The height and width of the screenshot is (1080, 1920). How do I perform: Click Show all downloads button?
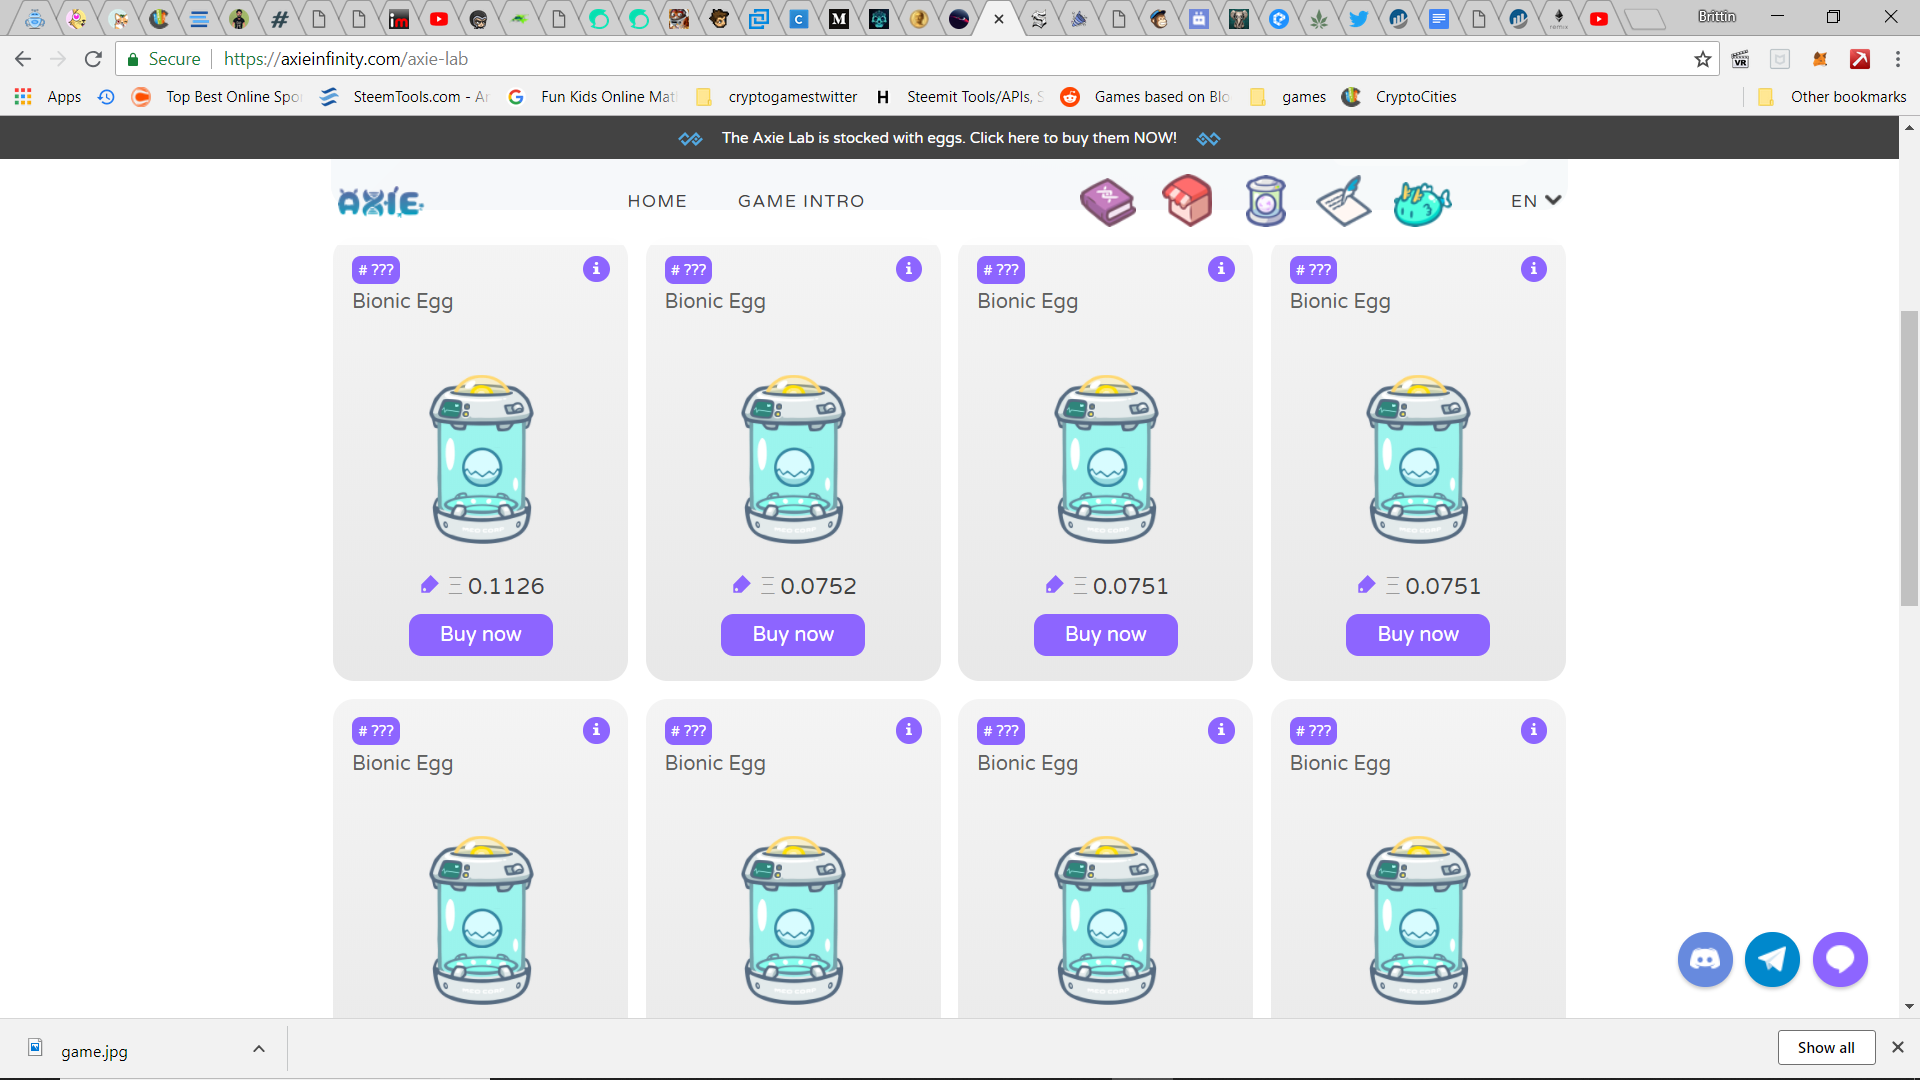click(x=1826, y=1047)
